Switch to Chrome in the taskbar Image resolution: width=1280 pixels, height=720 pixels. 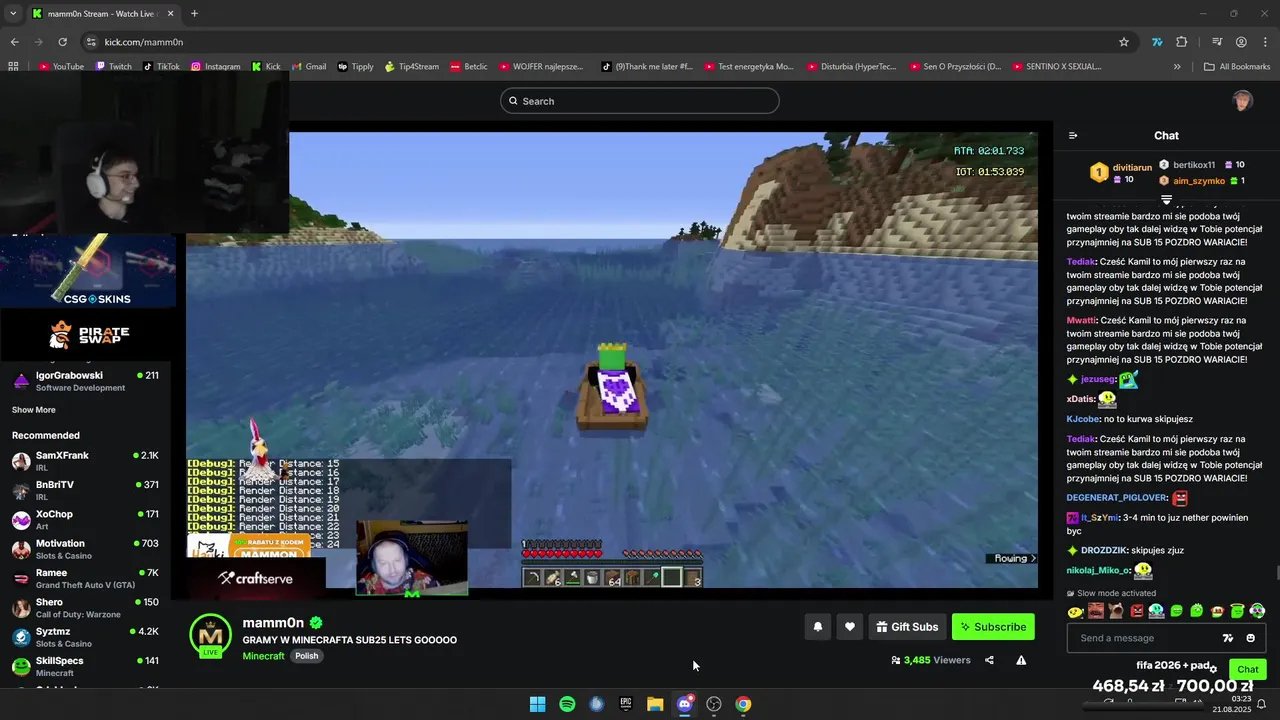743,704
